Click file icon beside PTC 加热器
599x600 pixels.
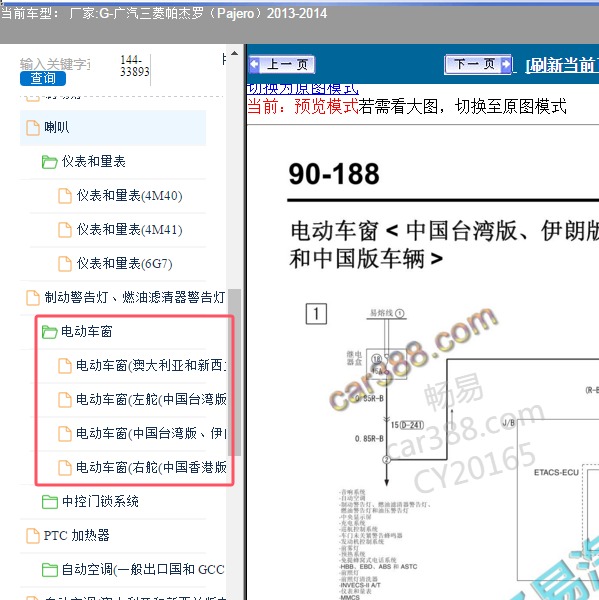pos(33,535)
